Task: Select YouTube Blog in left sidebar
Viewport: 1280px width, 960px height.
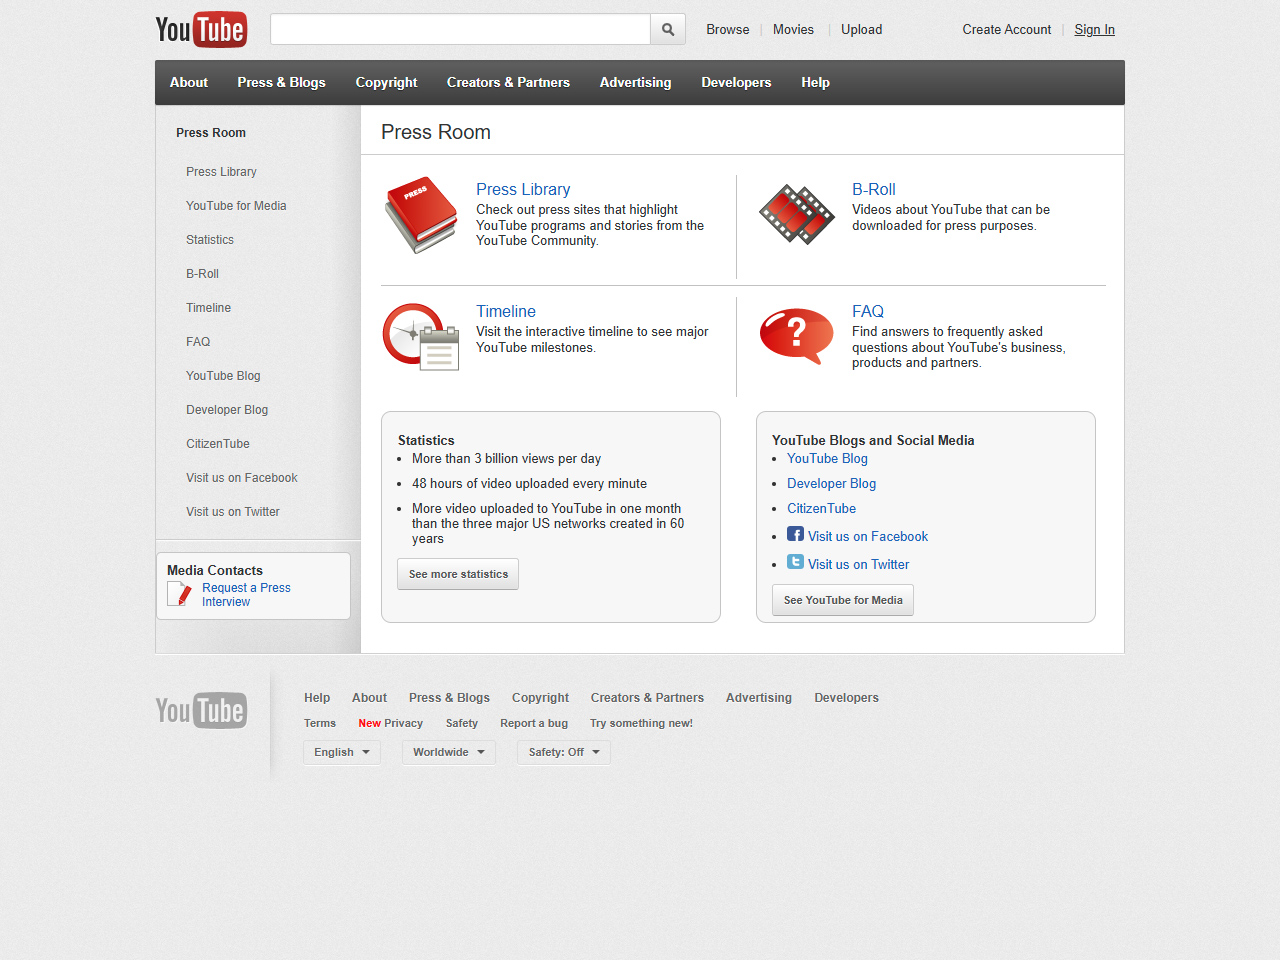Action: coord(223,376)
